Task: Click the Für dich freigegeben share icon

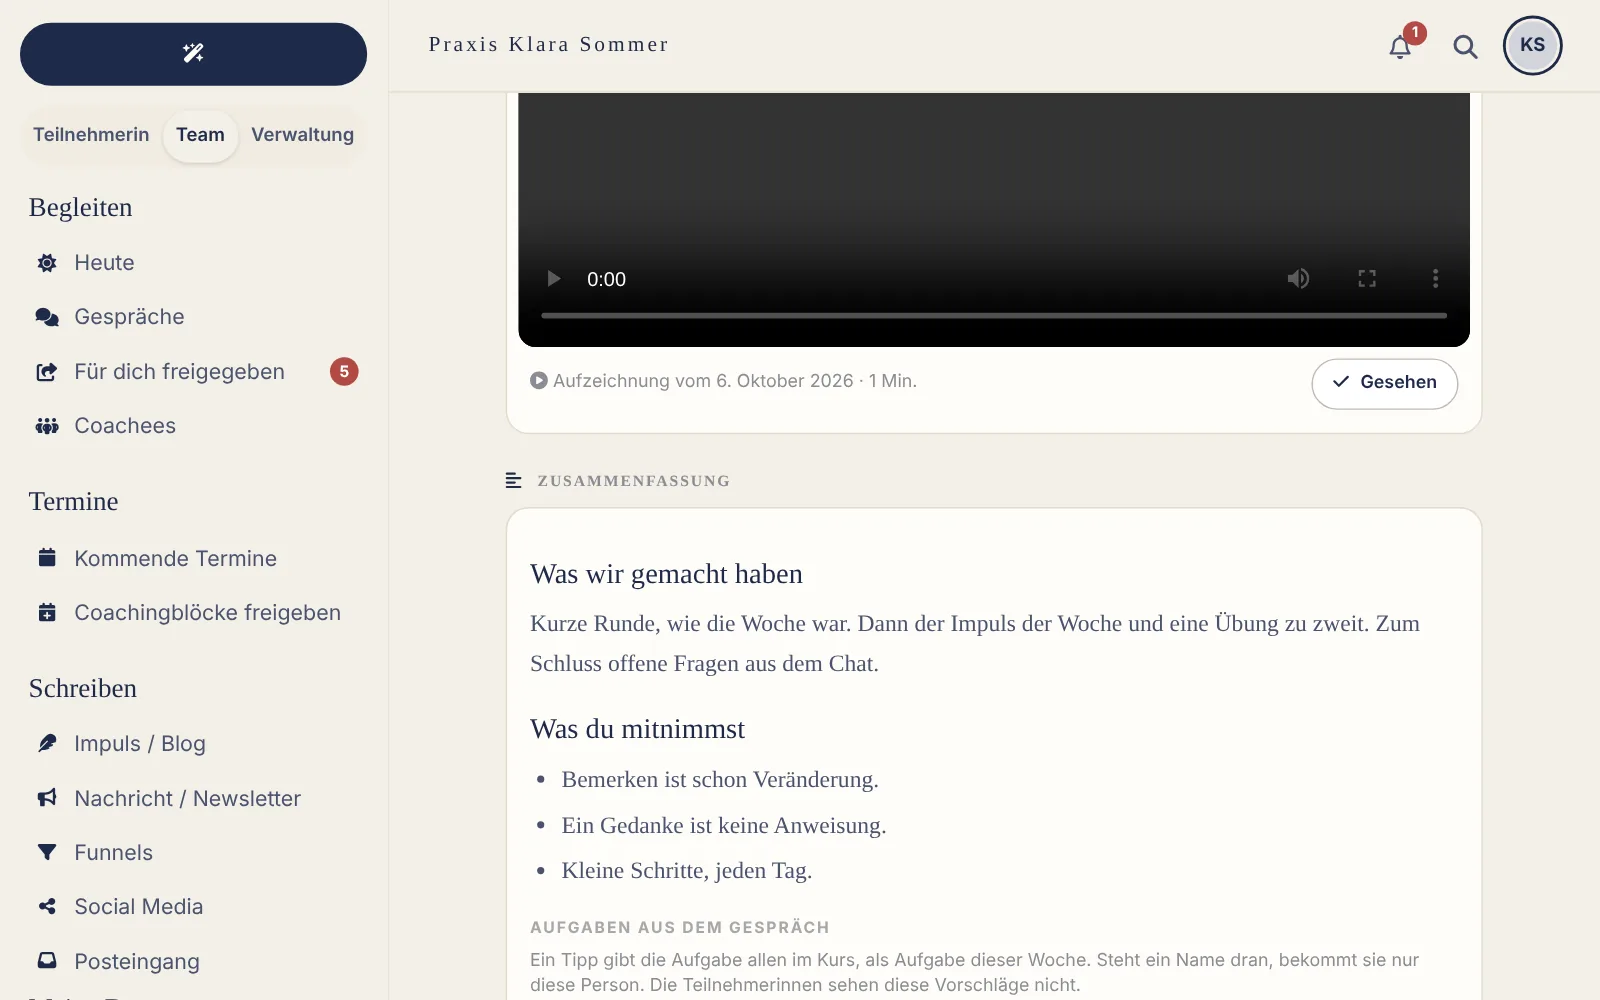Action: tap(47, 372)
